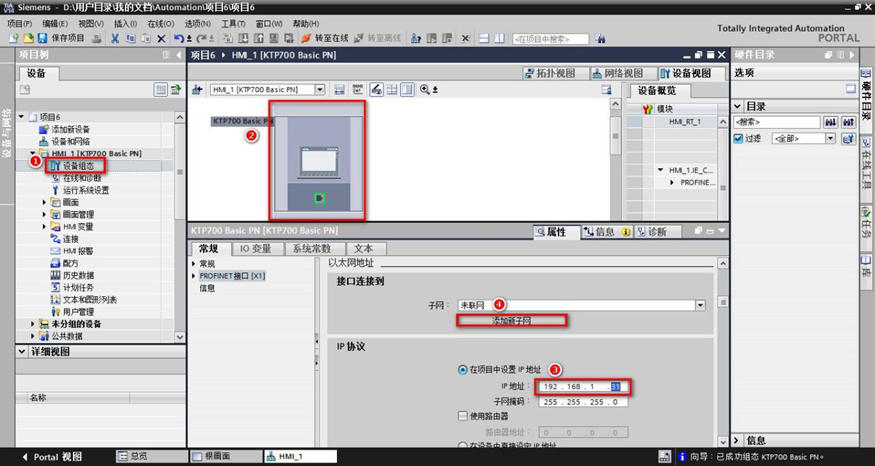Select HMI 报警 in project tree
Screen dimensions: 875x466
pyautogui.click(x=78, y=251)
